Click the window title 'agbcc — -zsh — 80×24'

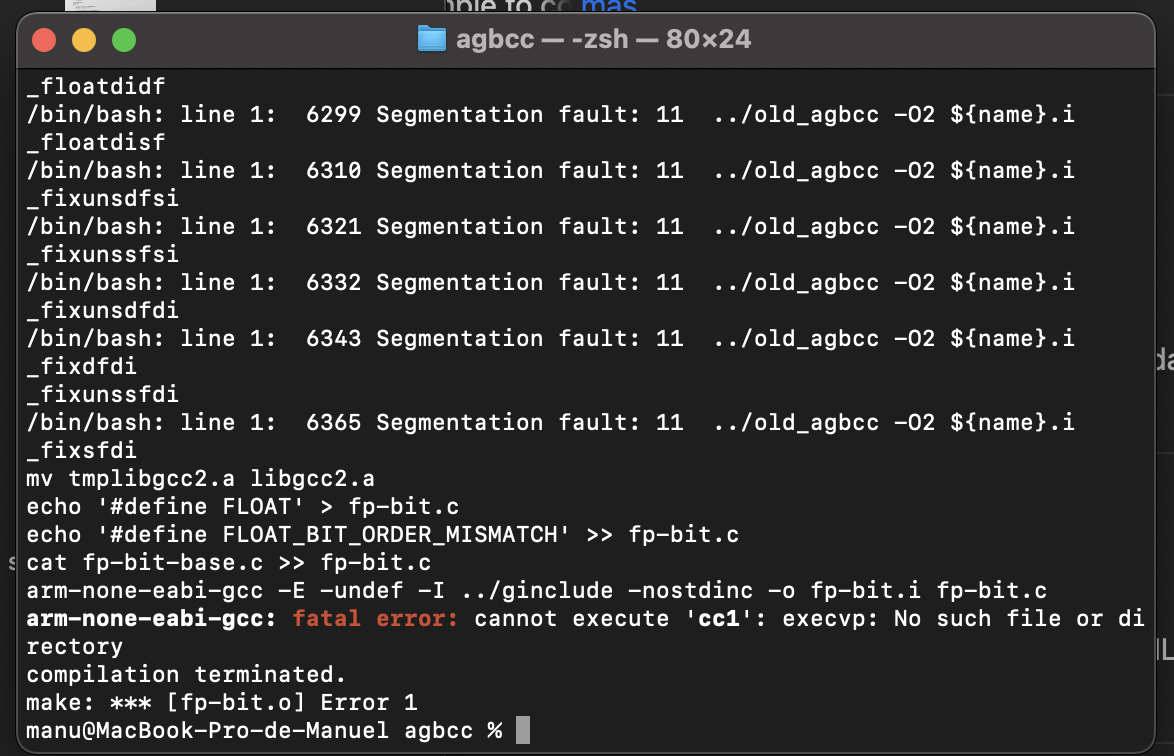tap(603, 40)
